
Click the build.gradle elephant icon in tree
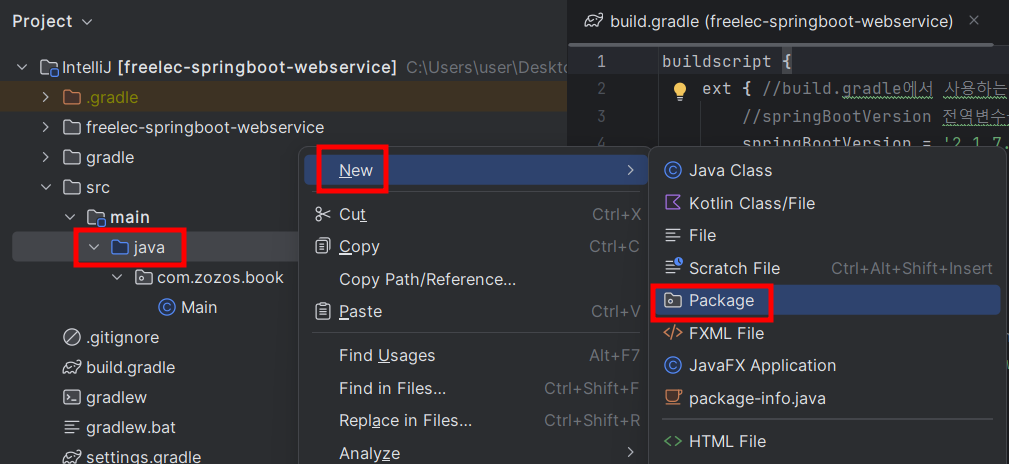(71, 367)
